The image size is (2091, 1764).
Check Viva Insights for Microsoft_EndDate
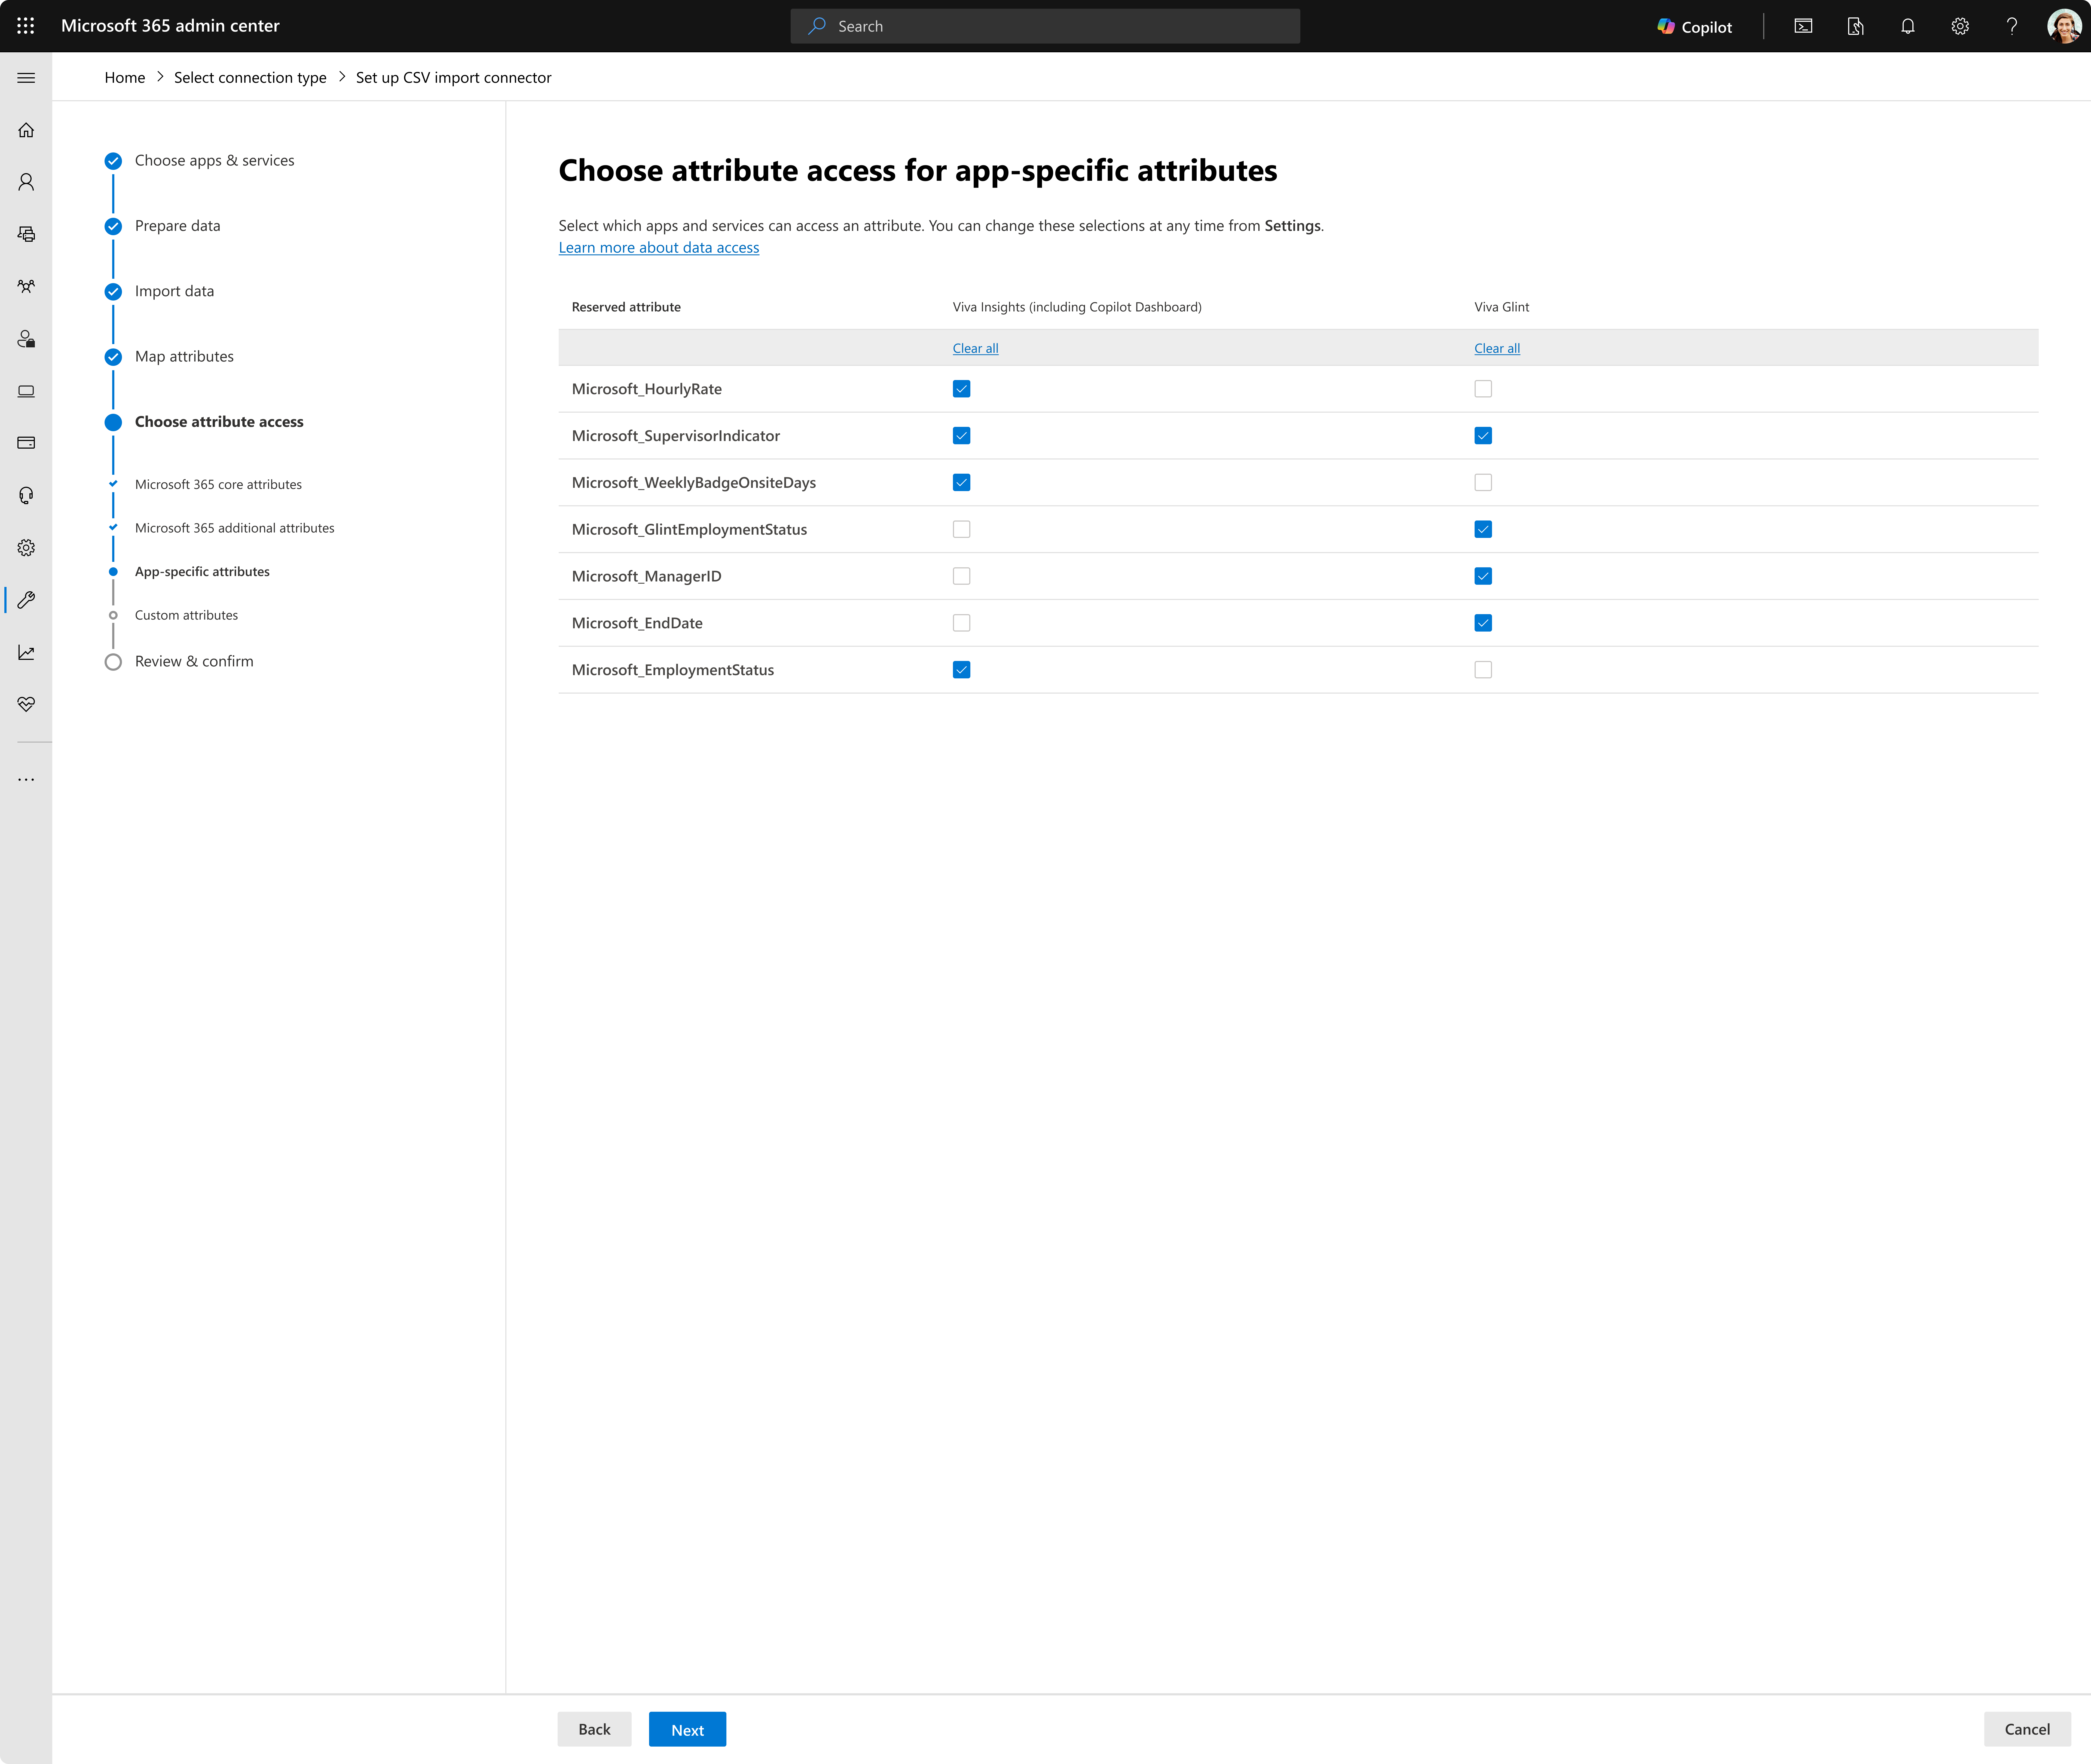pos(961,623)
